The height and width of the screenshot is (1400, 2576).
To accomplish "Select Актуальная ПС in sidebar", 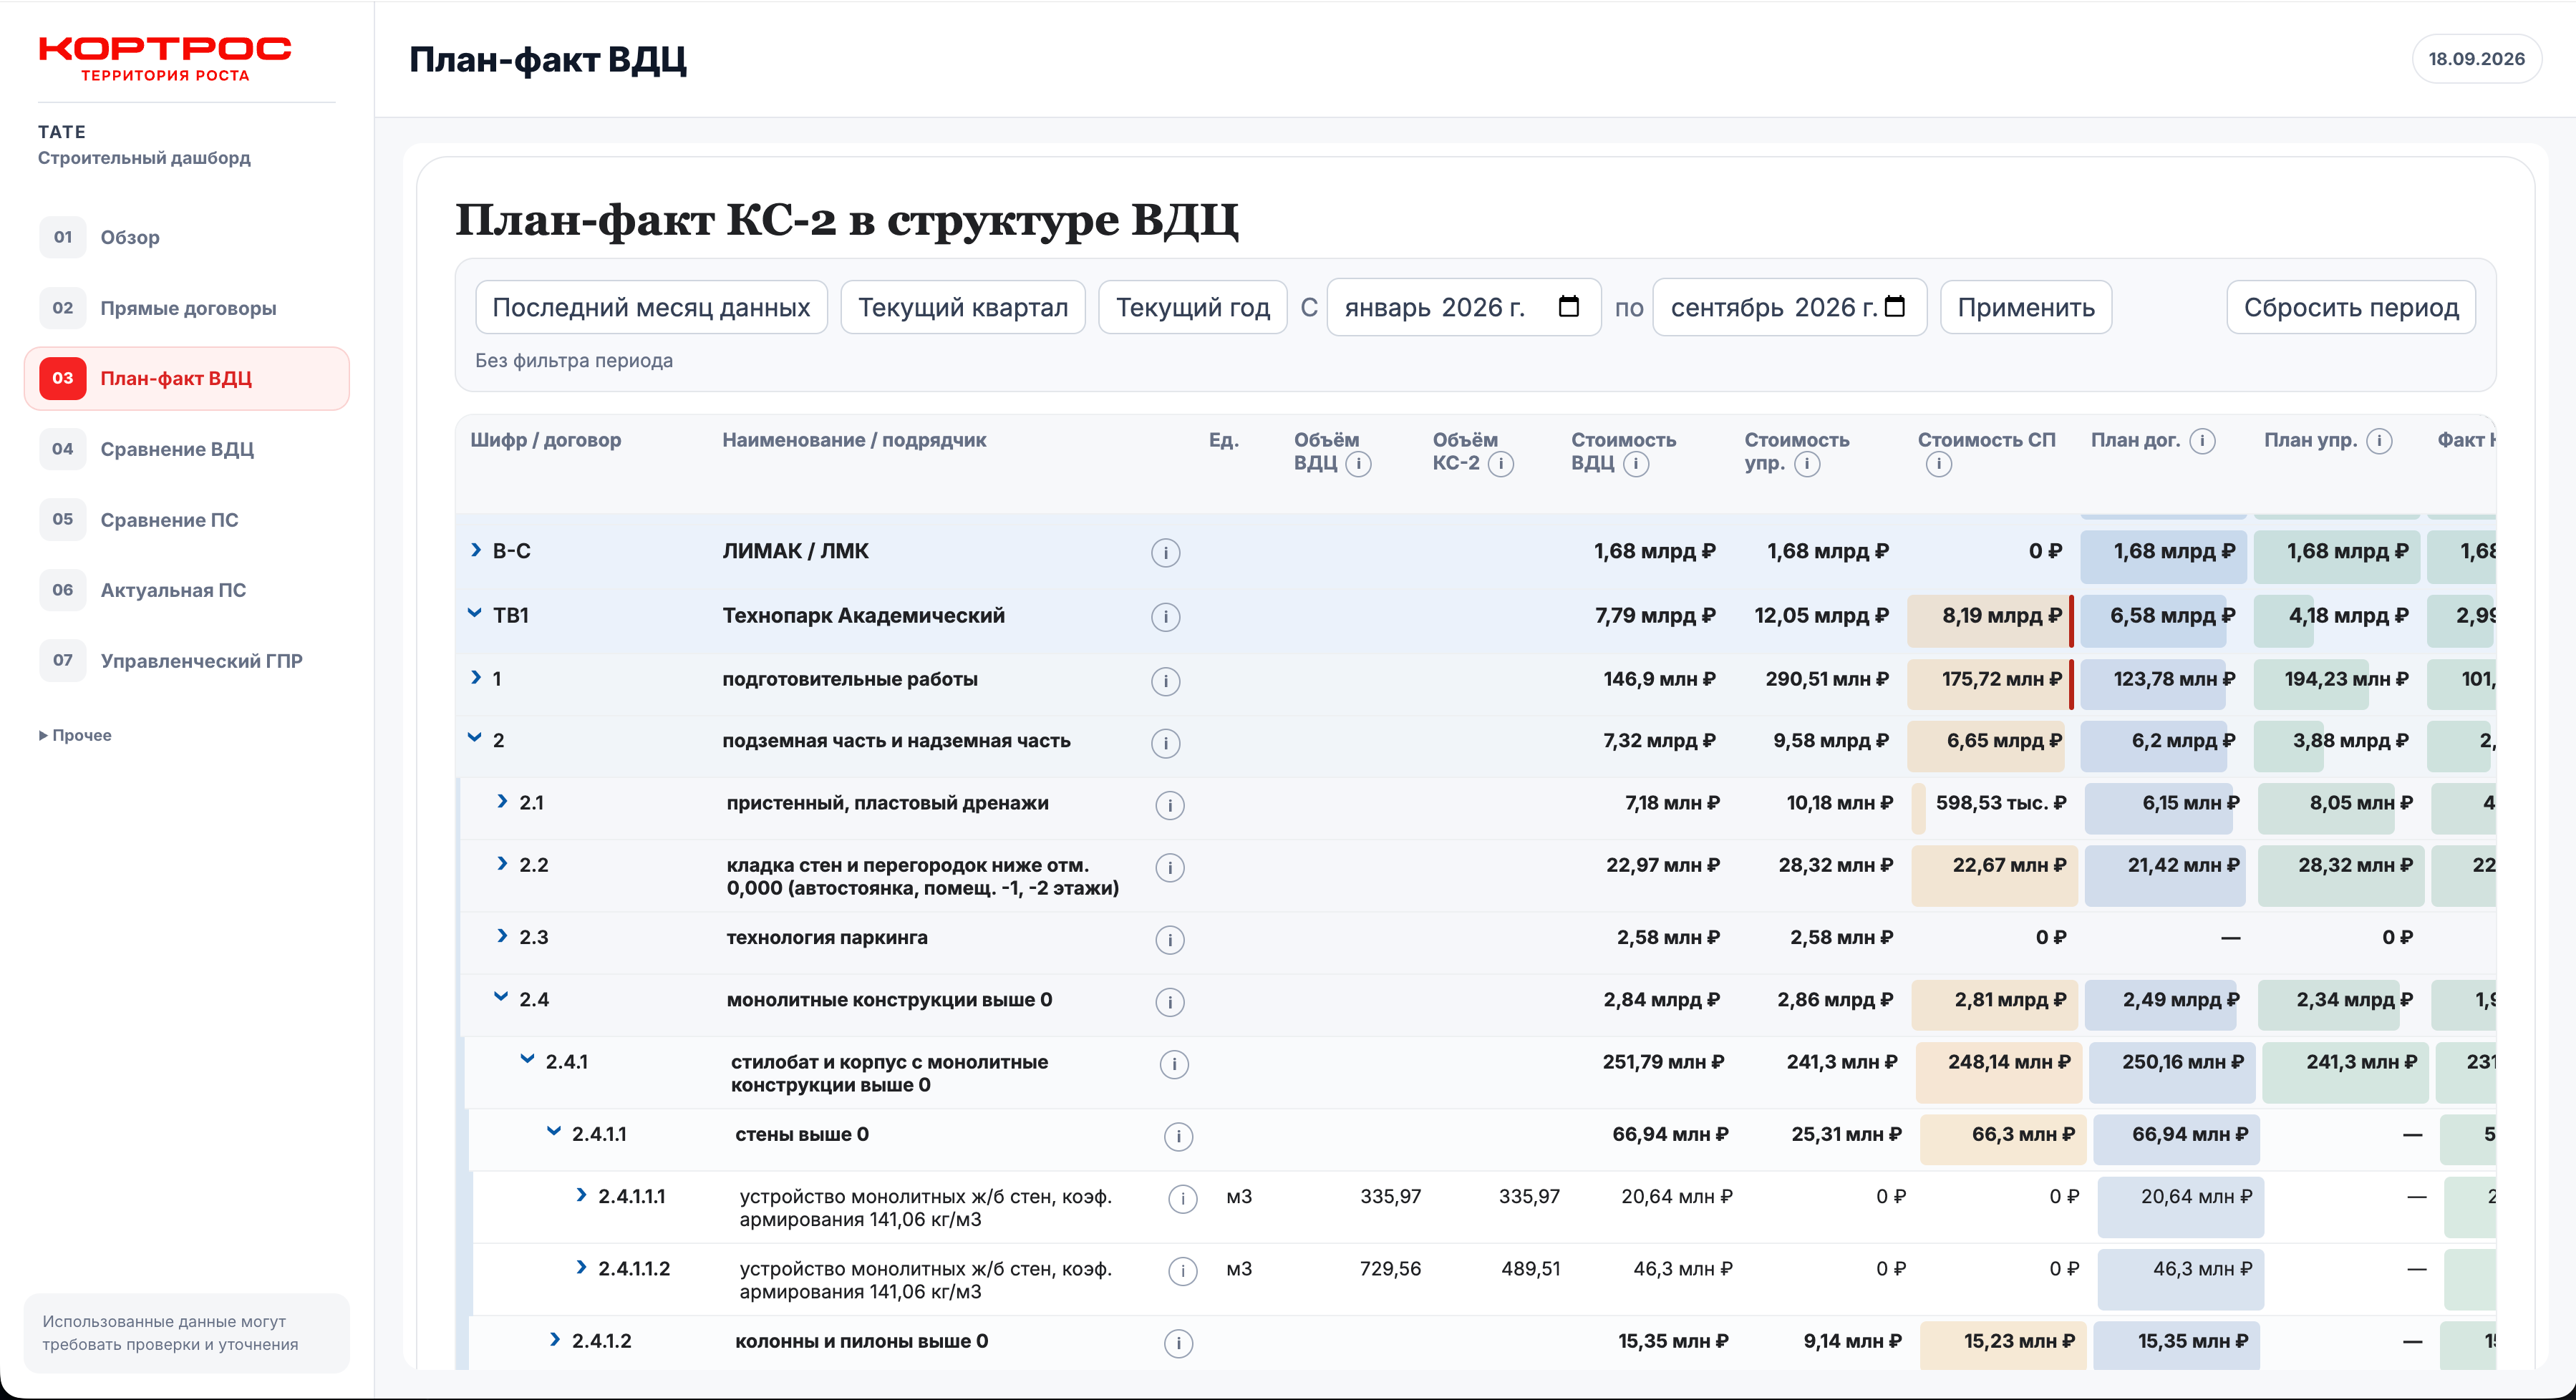I will (x=187, y=590).
